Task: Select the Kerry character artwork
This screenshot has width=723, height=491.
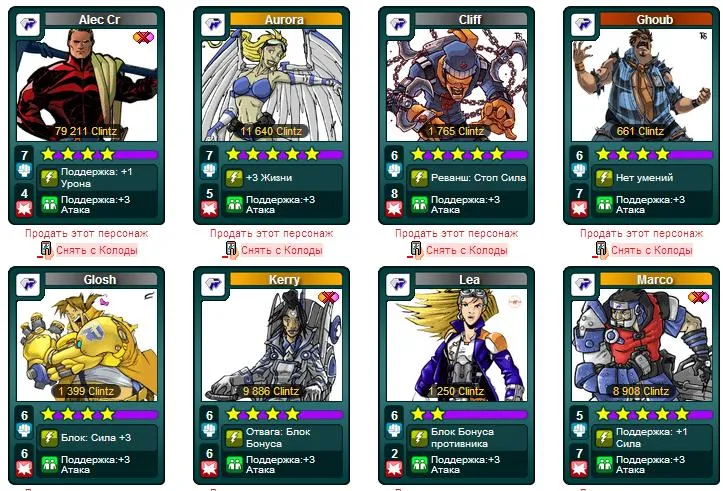Action: [x=272, y=345]
